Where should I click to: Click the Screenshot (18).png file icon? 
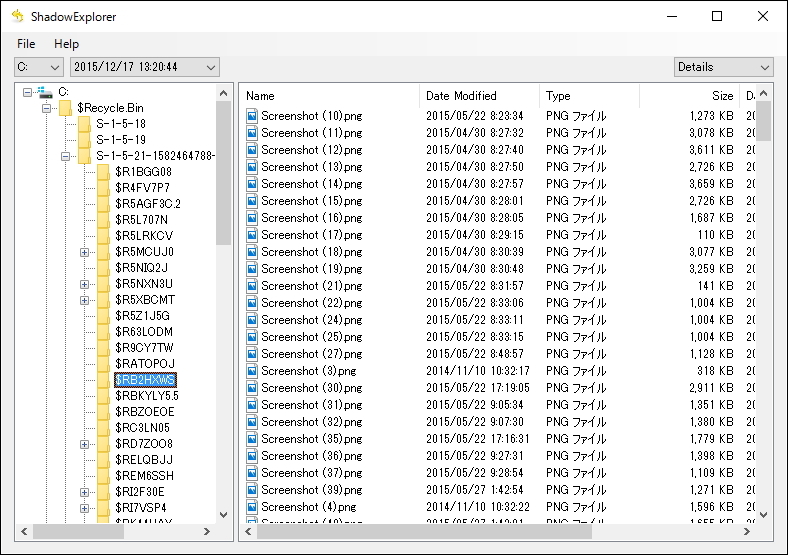[252, 252]
